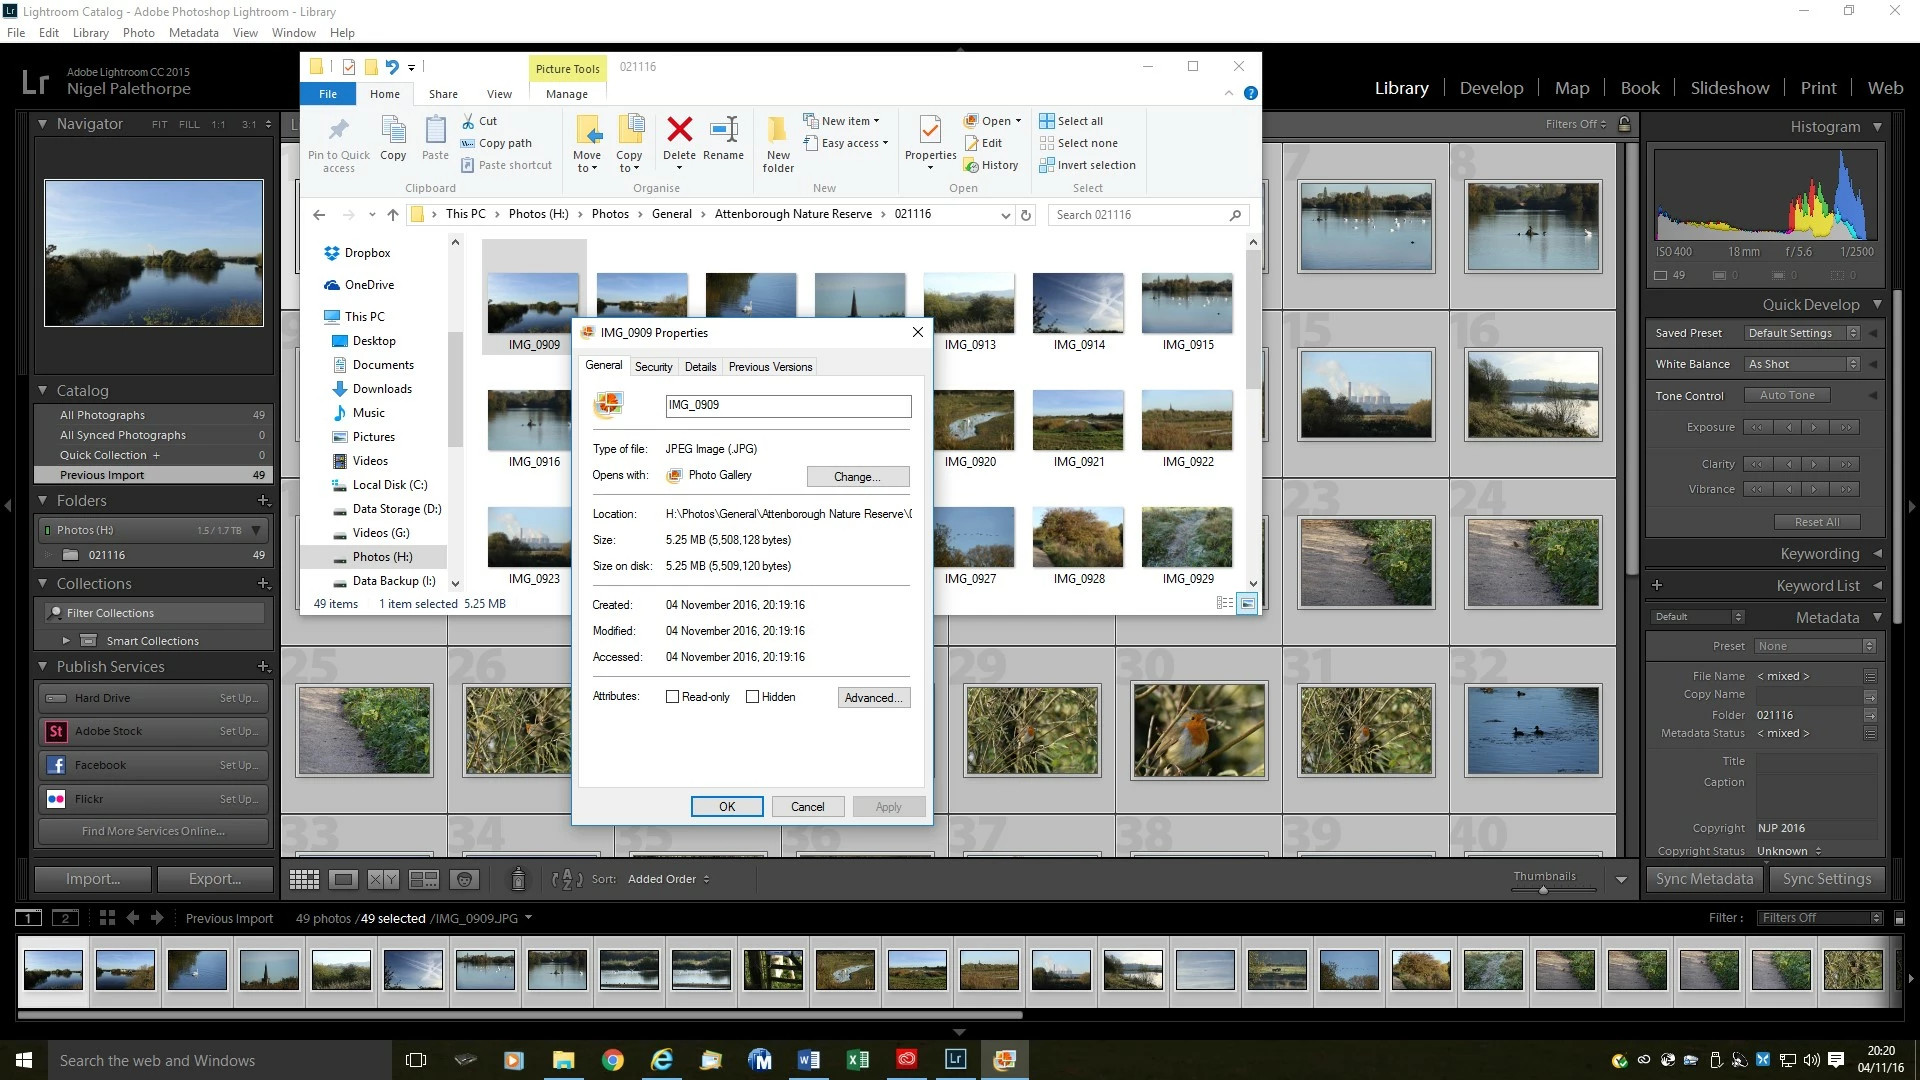Click the People view face icon
The image size is (1920, 1080).
tap(464, 879)
